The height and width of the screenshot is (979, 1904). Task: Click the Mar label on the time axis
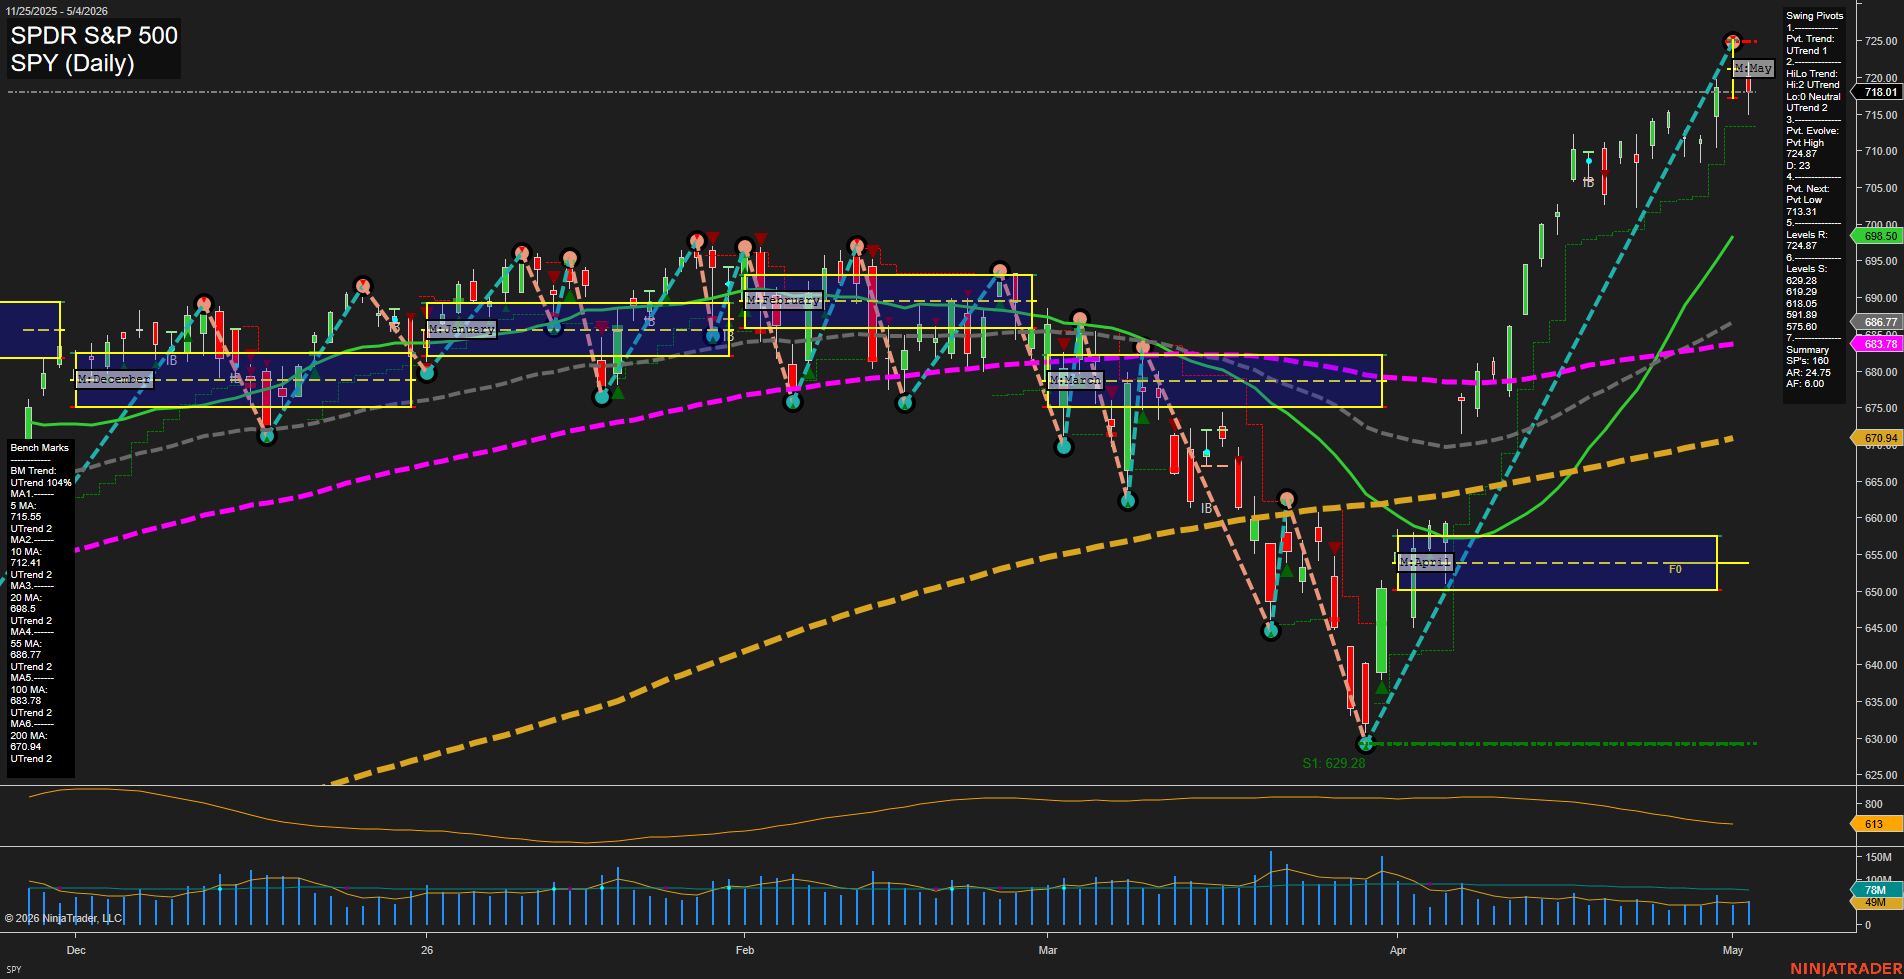tap(1048, 950)
